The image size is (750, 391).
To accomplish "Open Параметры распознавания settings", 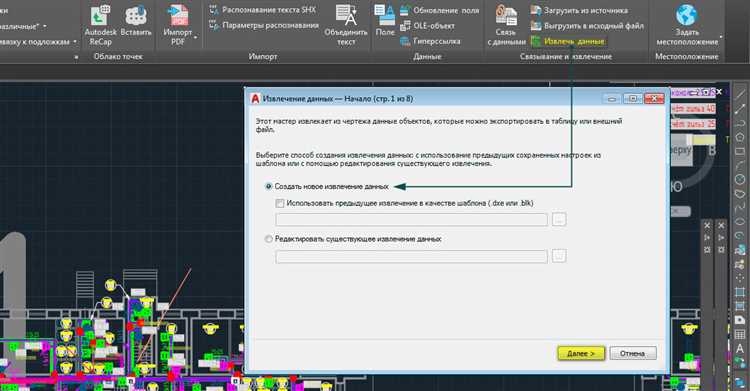I will coord(265,25).
